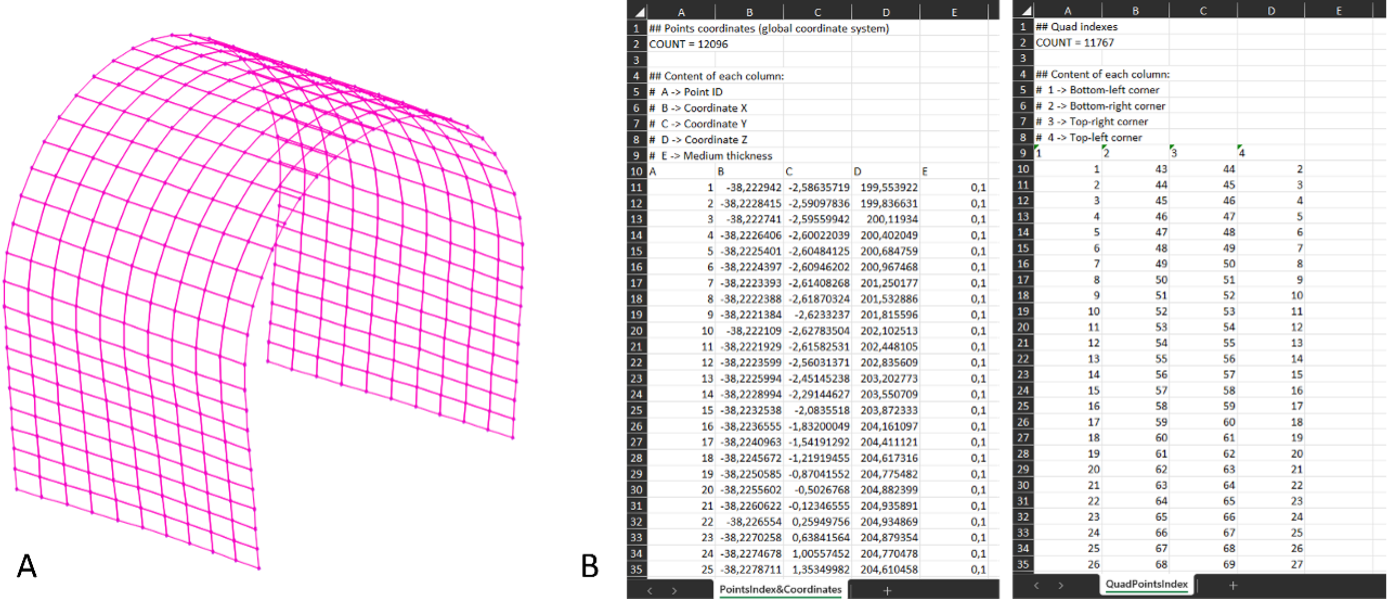Click the '## Content of each column:' cell in quad sheet

pyautogui.click(x=1102, y=75)
